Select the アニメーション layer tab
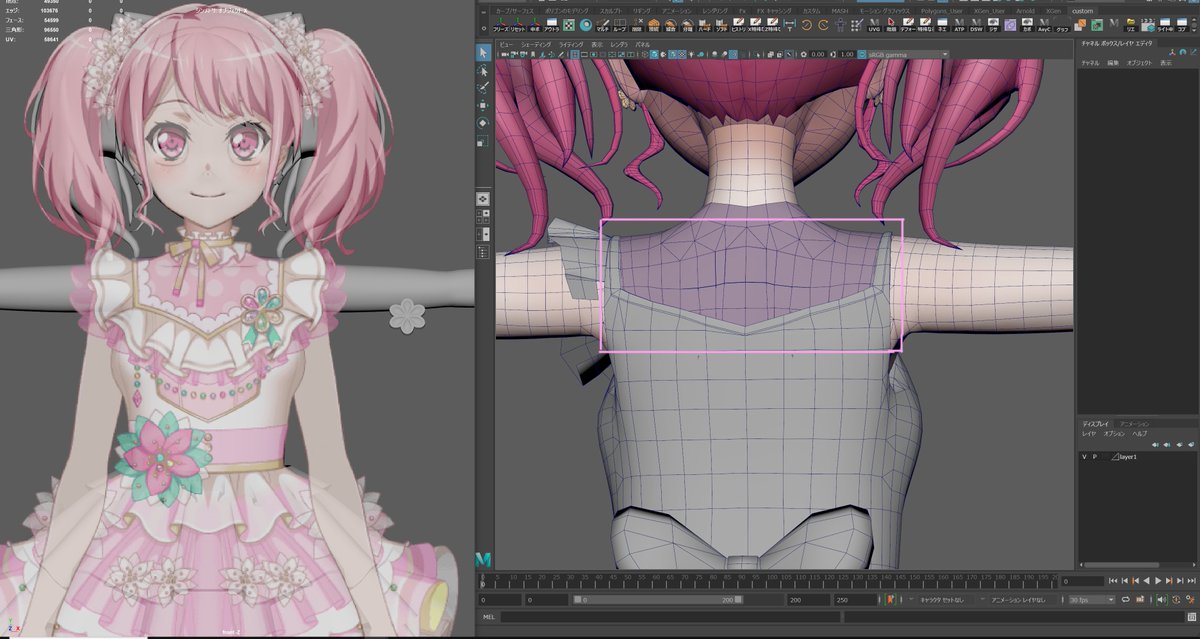 [1132, 424]
